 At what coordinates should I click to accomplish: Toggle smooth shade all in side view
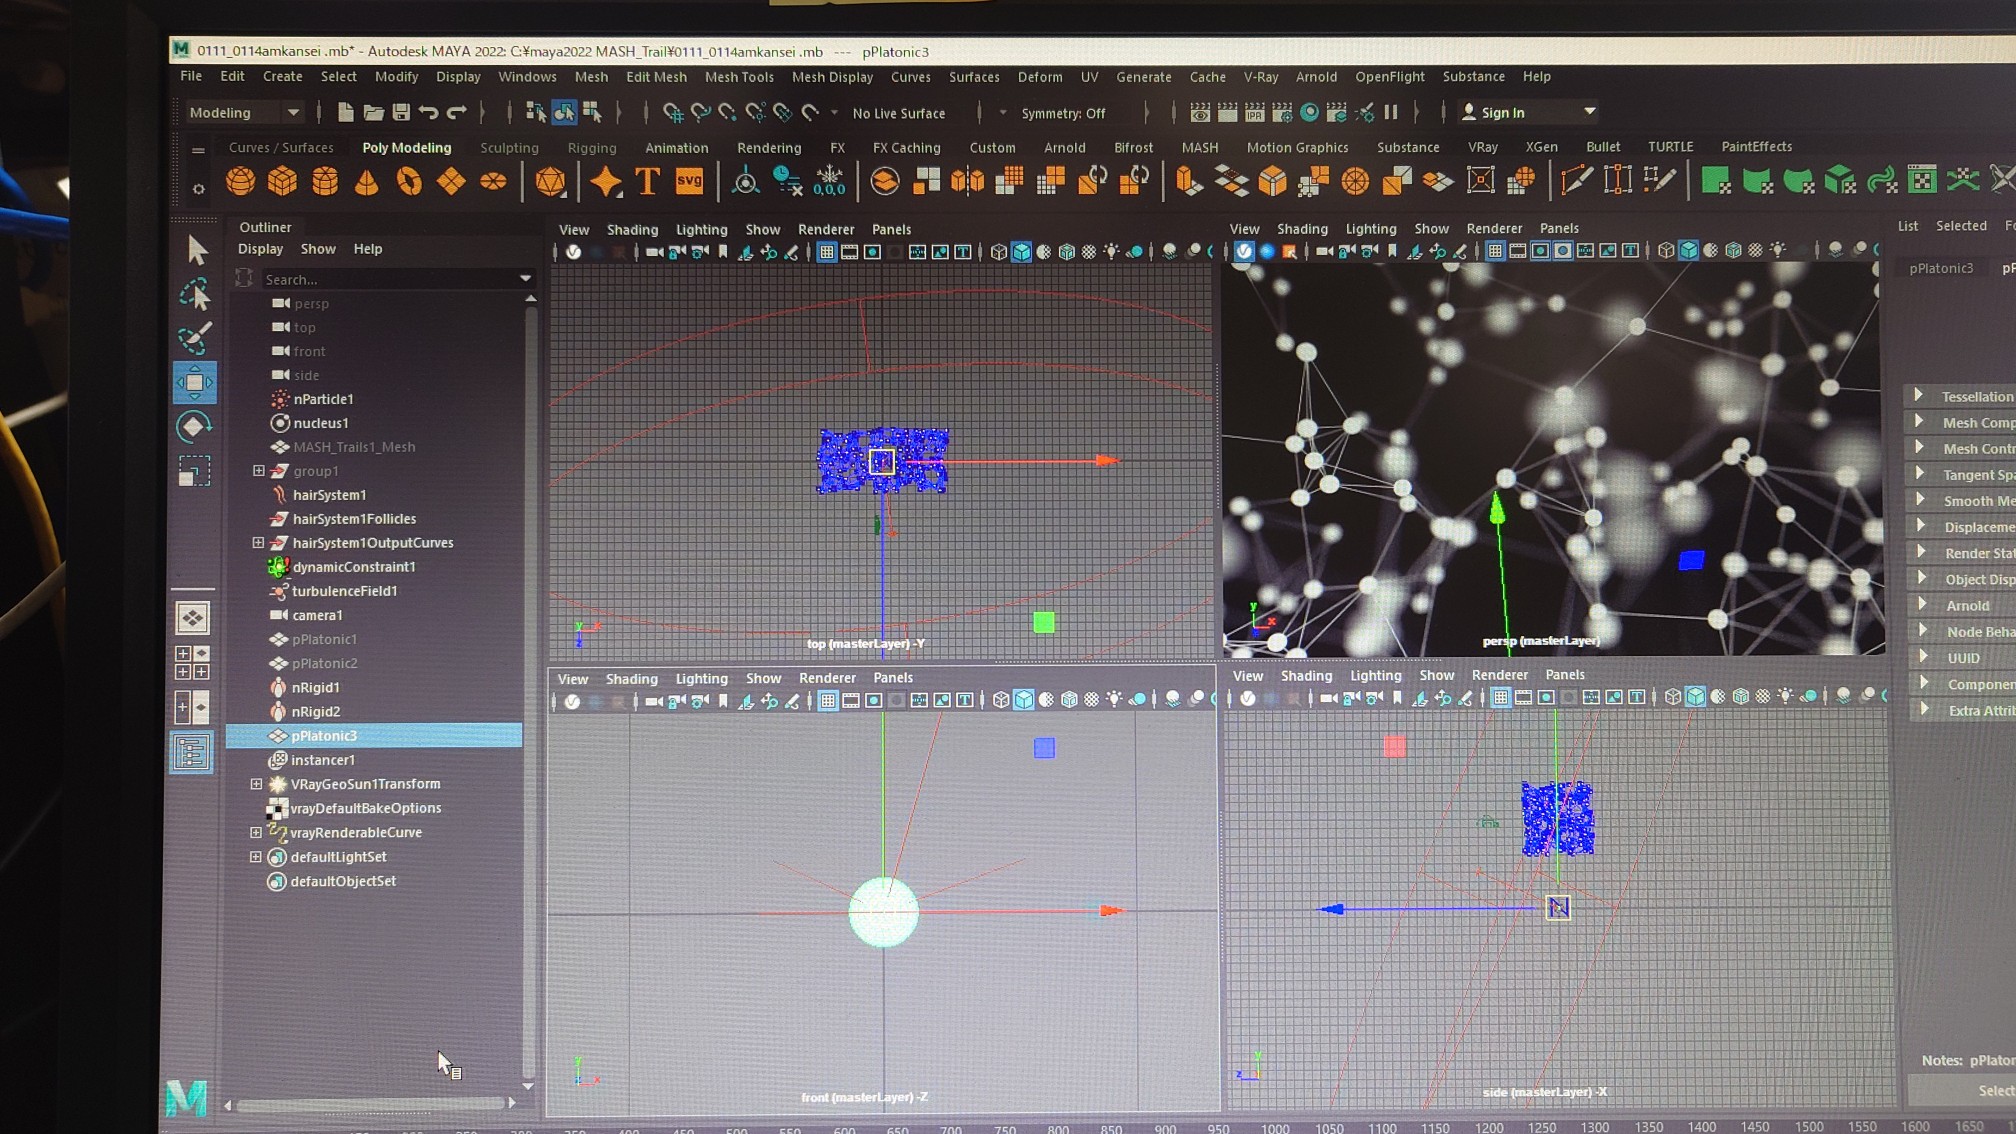(x=1695, y=696)
